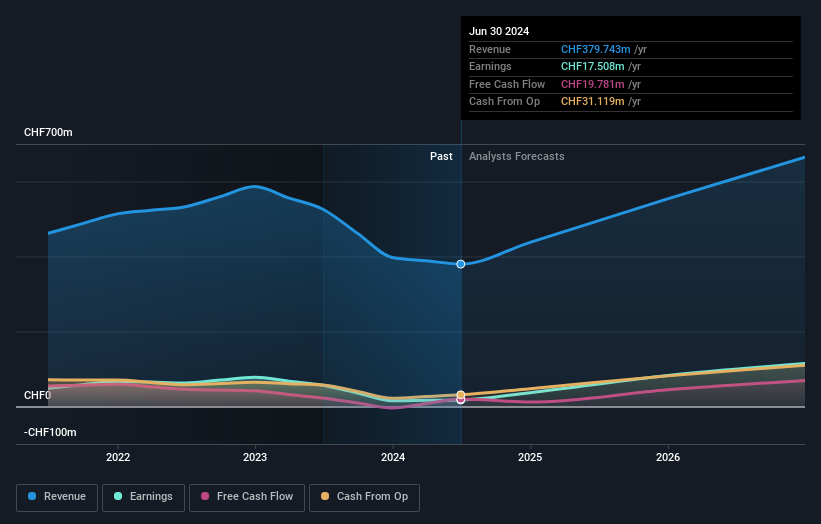Click the CHF379.743m revenue value
The image size is (821, 524).
596,49
